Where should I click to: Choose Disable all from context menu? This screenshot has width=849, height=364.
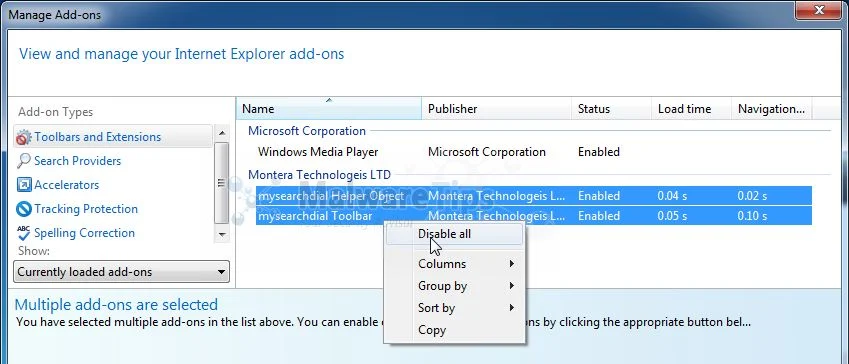click(454, 234)
